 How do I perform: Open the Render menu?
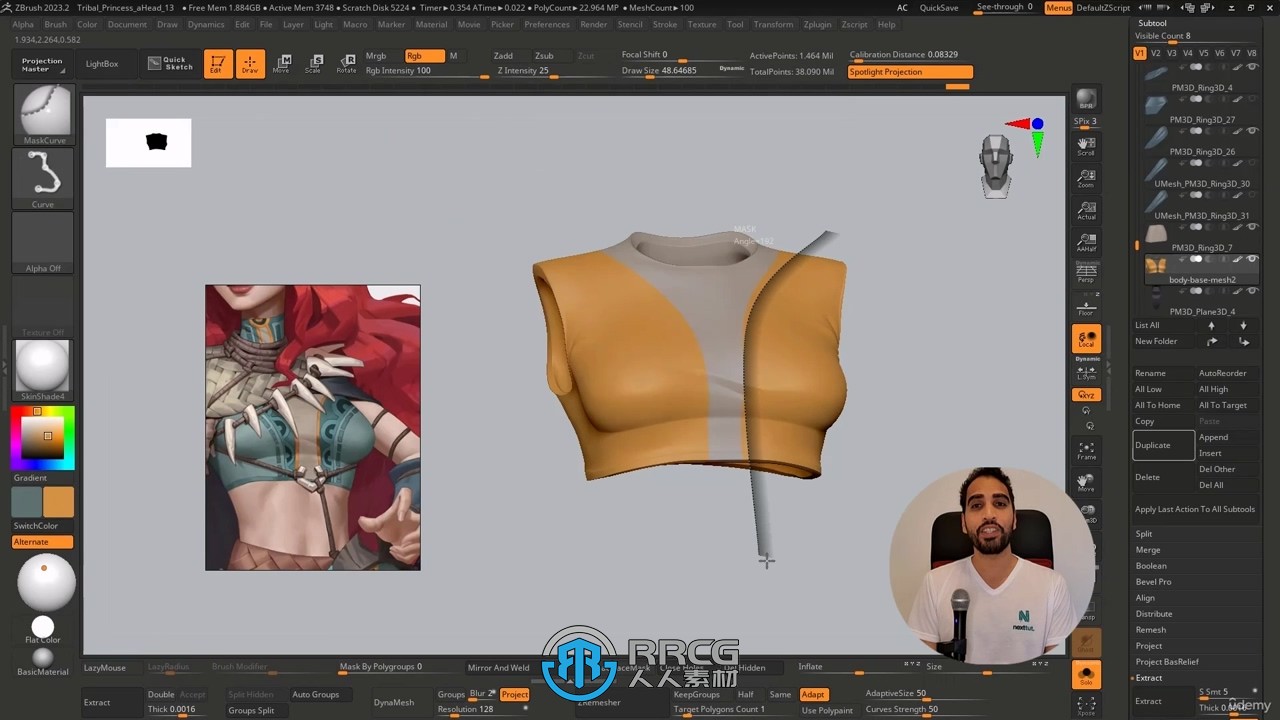tap(594, 24)
